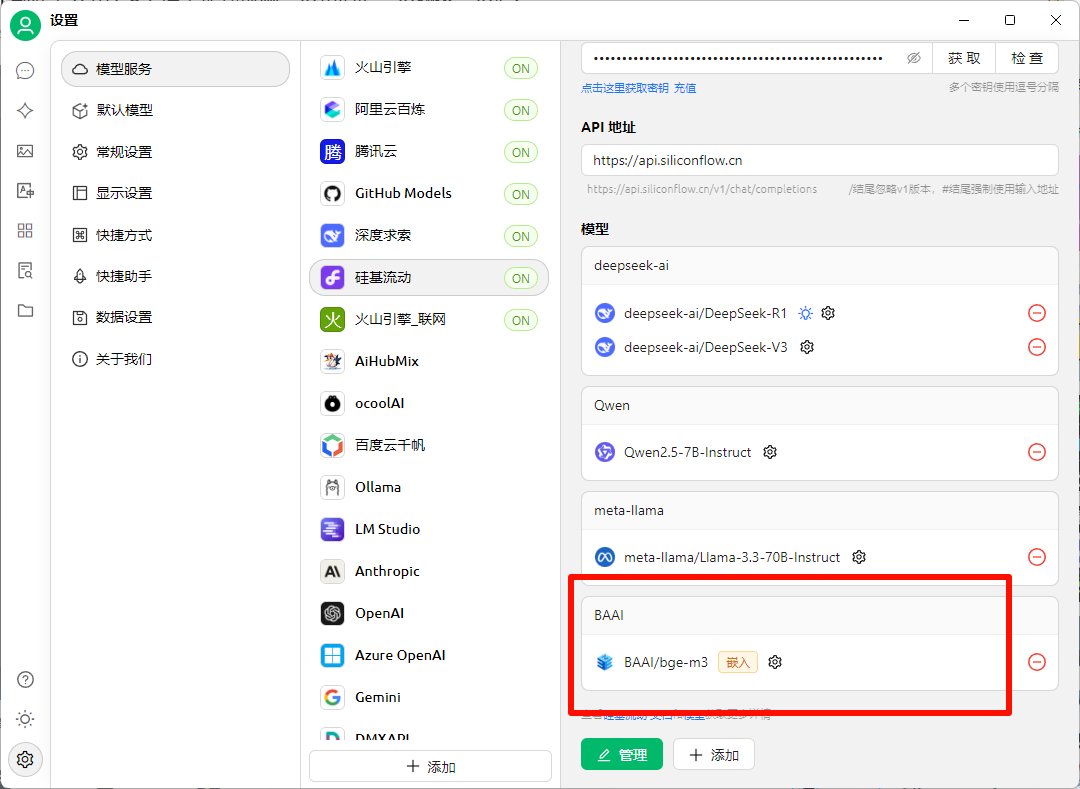
Task: Open settings gear for DeepSeek-R1 model
Action: point(828,313)
